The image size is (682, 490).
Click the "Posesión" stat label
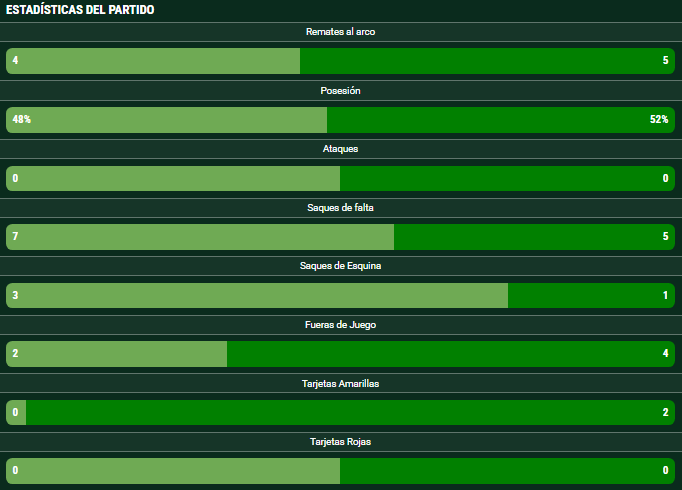point(340,91)
